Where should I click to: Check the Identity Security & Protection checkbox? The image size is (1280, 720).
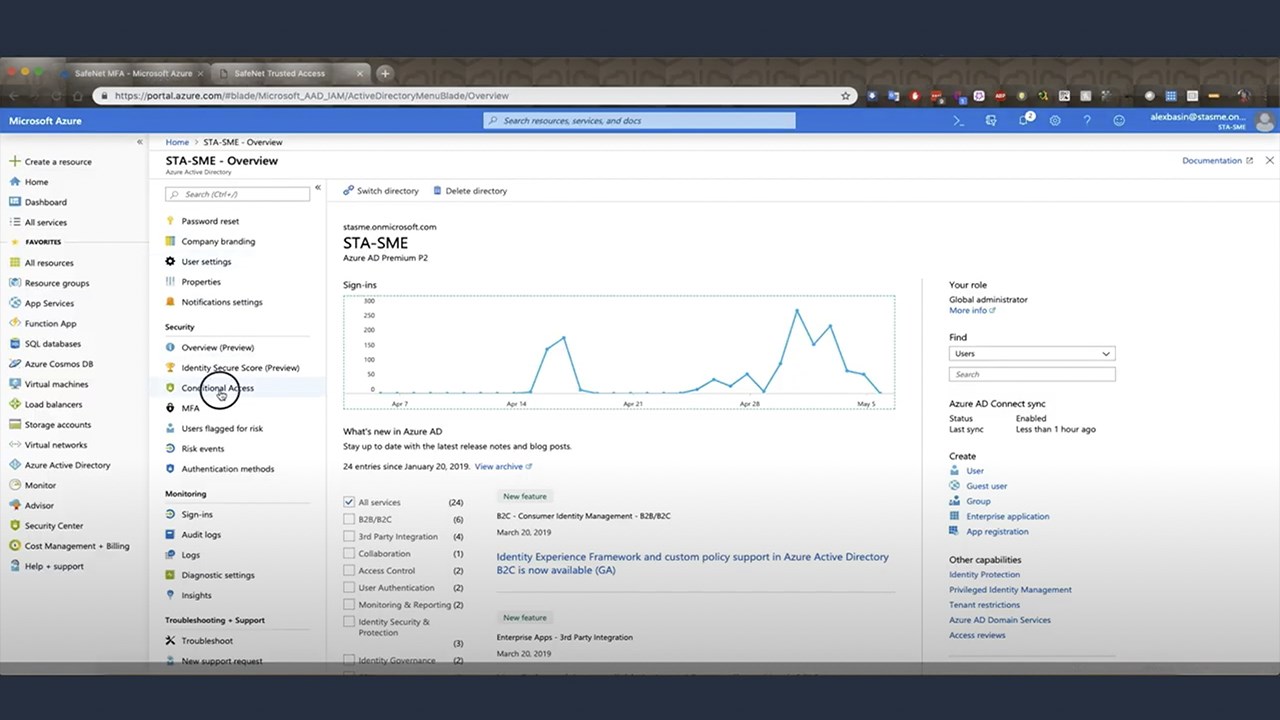click(349, 621)
